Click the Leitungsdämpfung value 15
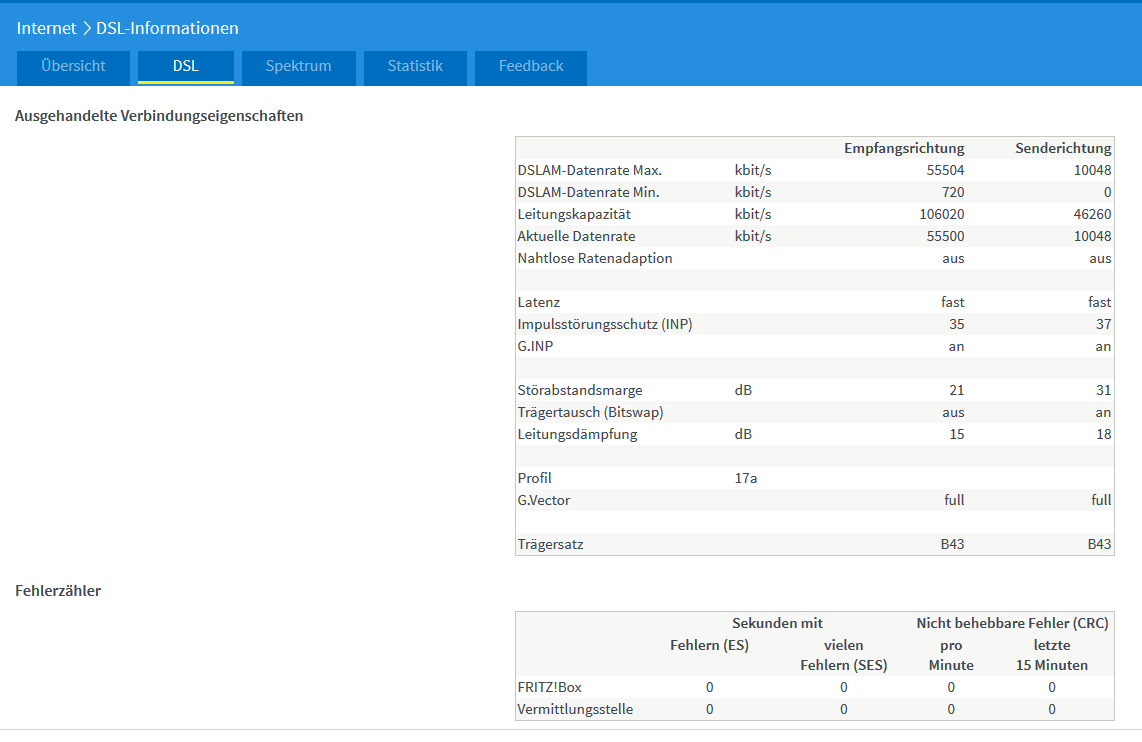Image resolution: width=1142 pixels, height=742 pixels. click(x=956, y=434)
